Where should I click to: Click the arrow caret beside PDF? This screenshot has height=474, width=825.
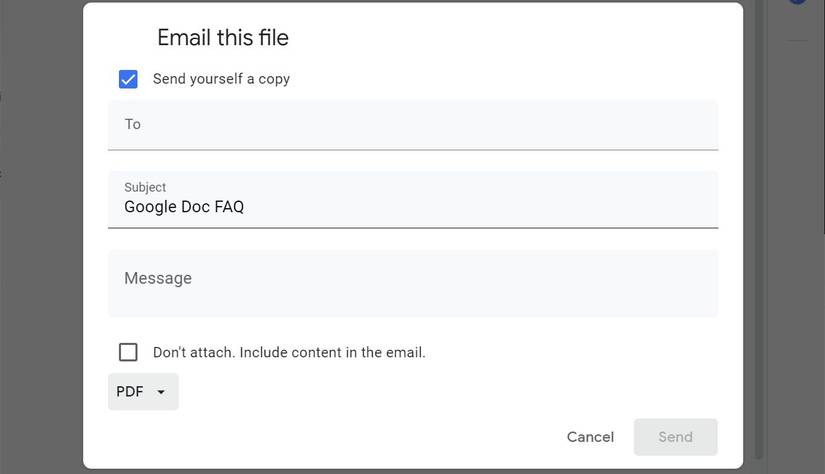161,392
